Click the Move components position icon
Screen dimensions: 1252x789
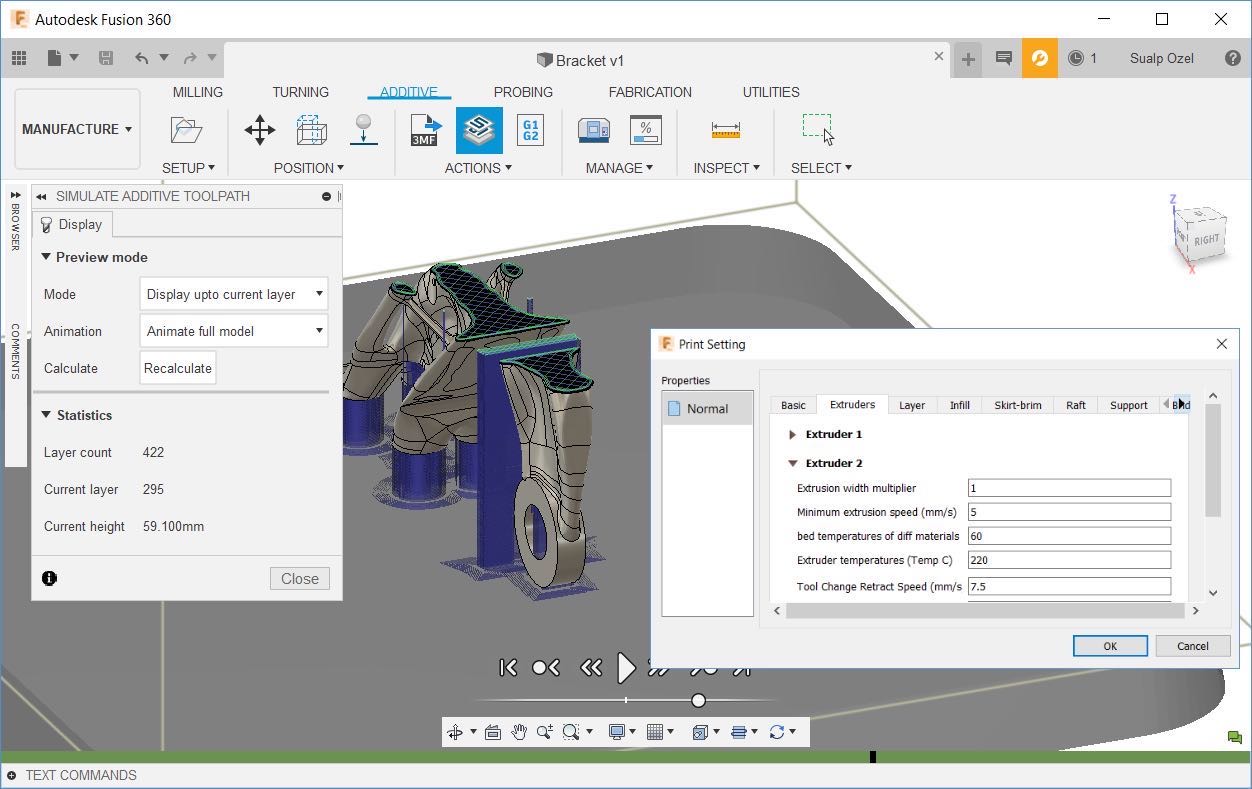pyautogui.click(x=260, y=130)
